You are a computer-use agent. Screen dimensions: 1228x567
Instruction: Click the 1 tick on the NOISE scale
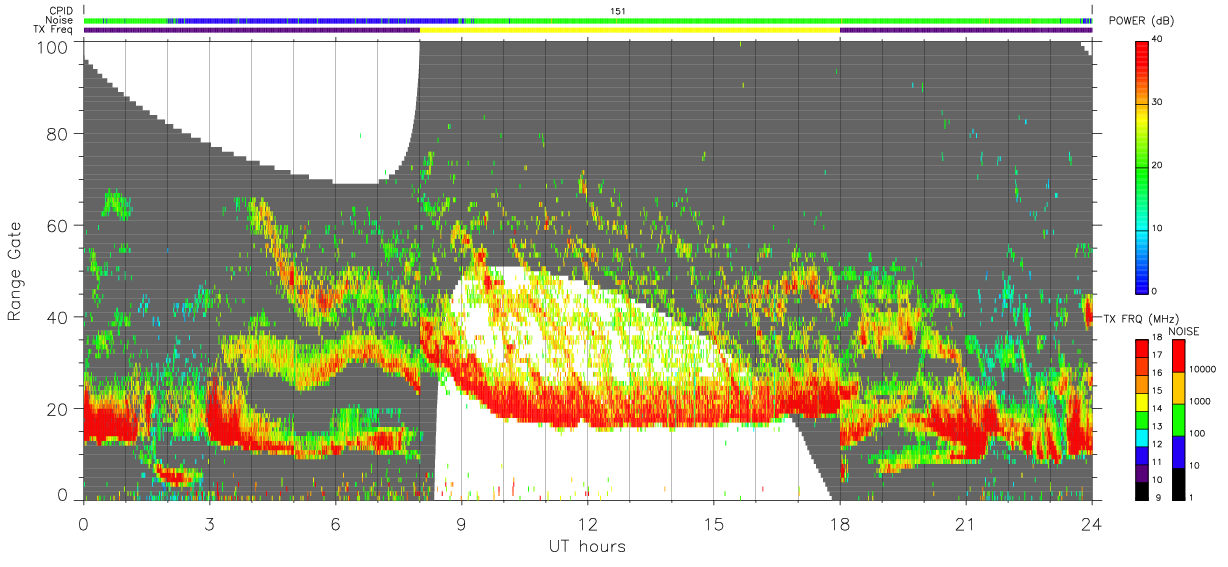pos(1190,498)
